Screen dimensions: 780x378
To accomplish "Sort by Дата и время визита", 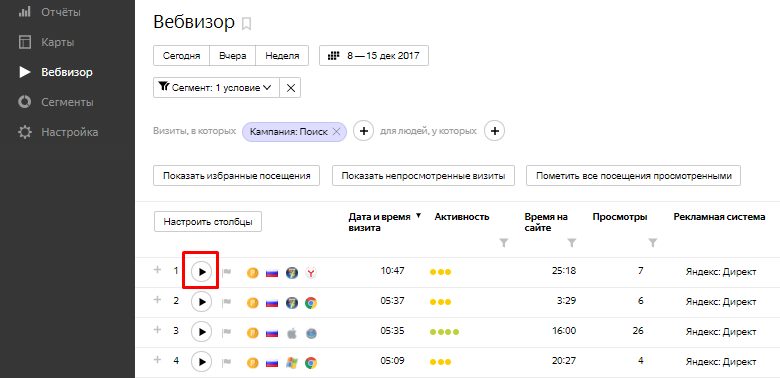I will [385, 222].
